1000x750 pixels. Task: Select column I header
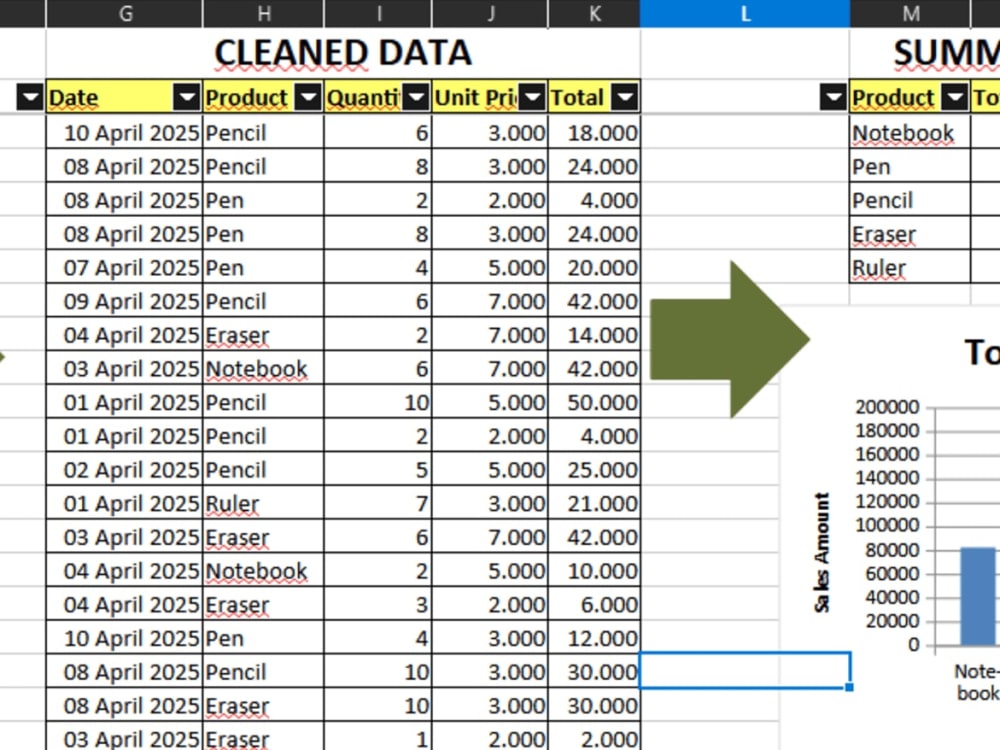coord(378,13)
